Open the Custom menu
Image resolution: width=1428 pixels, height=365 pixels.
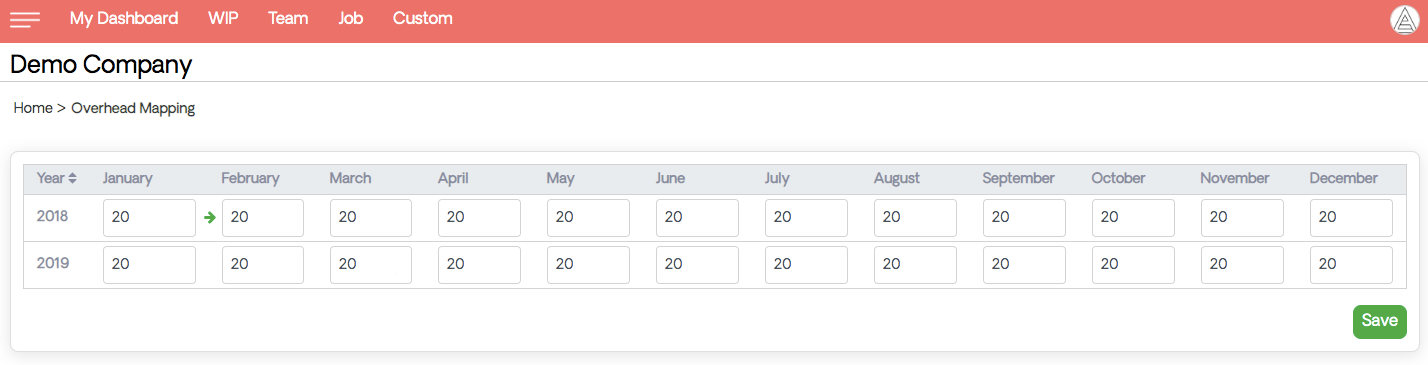tap(422, 18)
